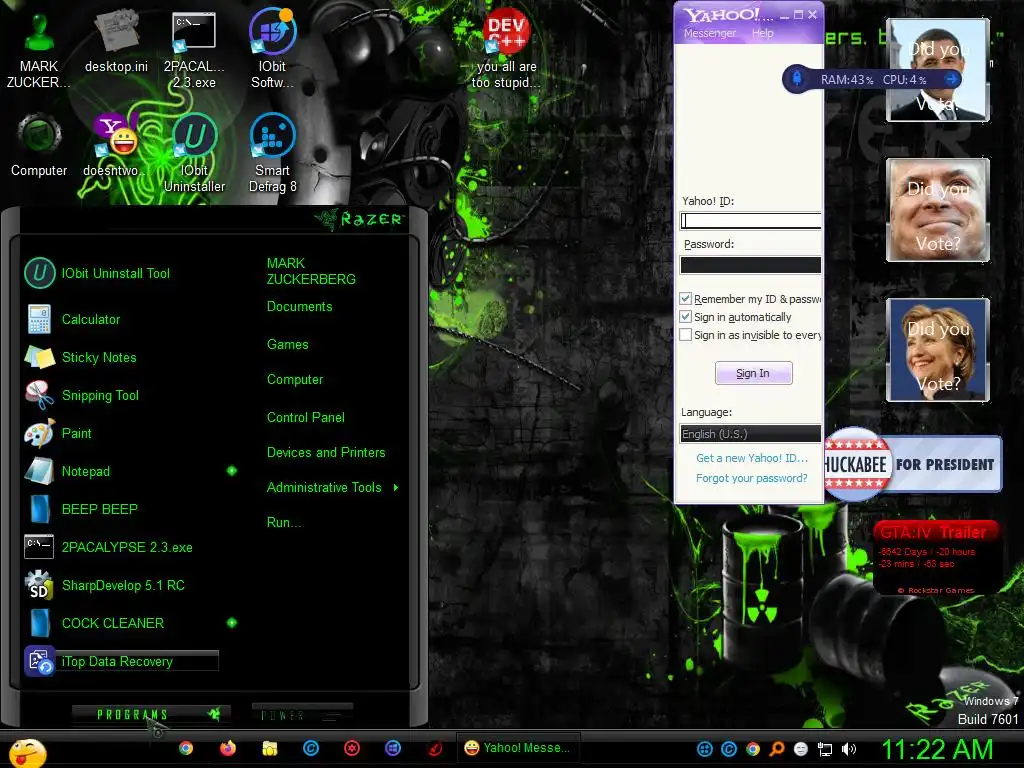The height and width of the screenshot is (768, 1024).
Task: Enable Sign in as invisible to everyone
Action: pyautogui.click(x=685, y=335)
